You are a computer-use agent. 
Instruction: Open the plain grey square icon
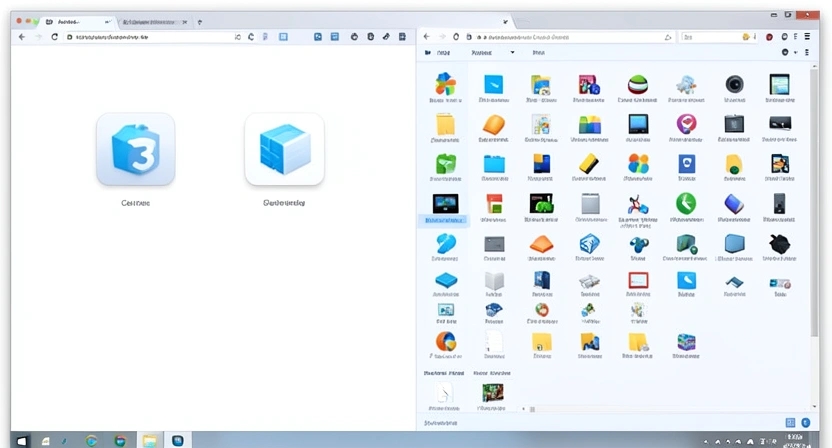tap(590, 204)
